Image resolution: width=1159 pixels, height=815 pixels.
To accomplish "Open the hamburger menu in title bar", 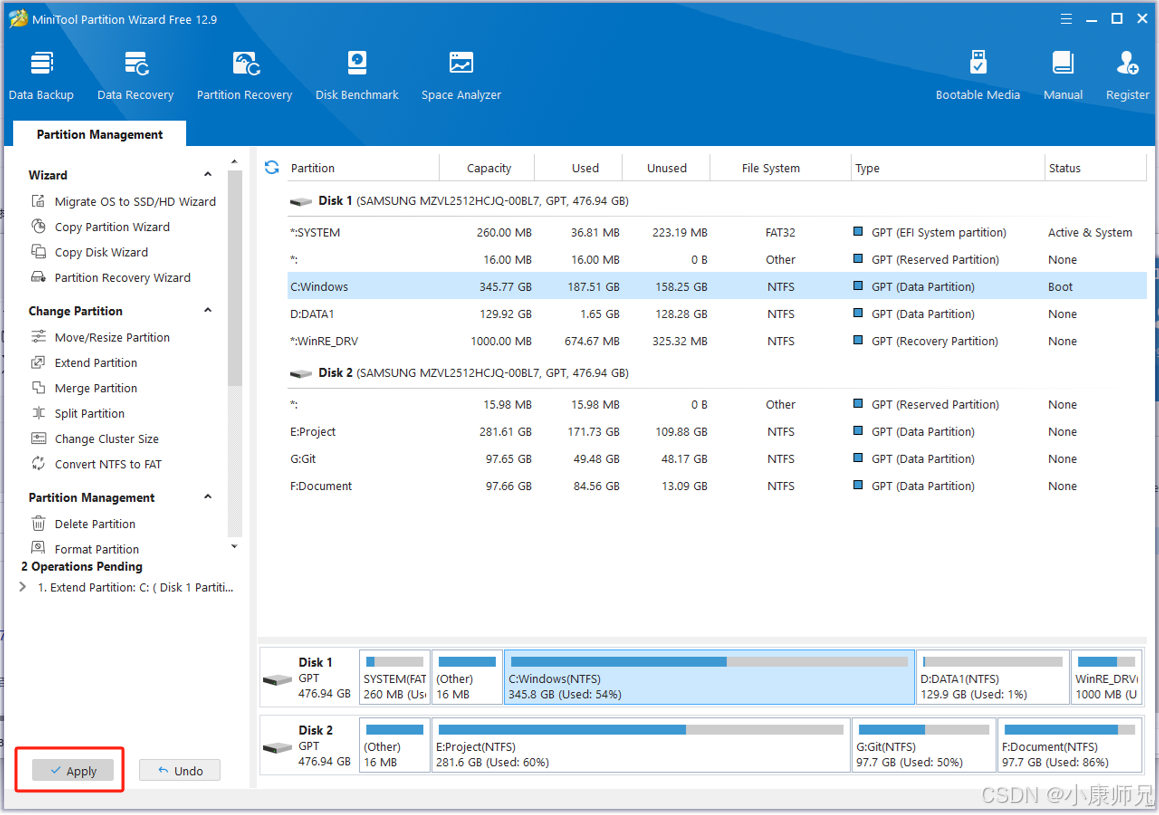I will [1066, 19].
